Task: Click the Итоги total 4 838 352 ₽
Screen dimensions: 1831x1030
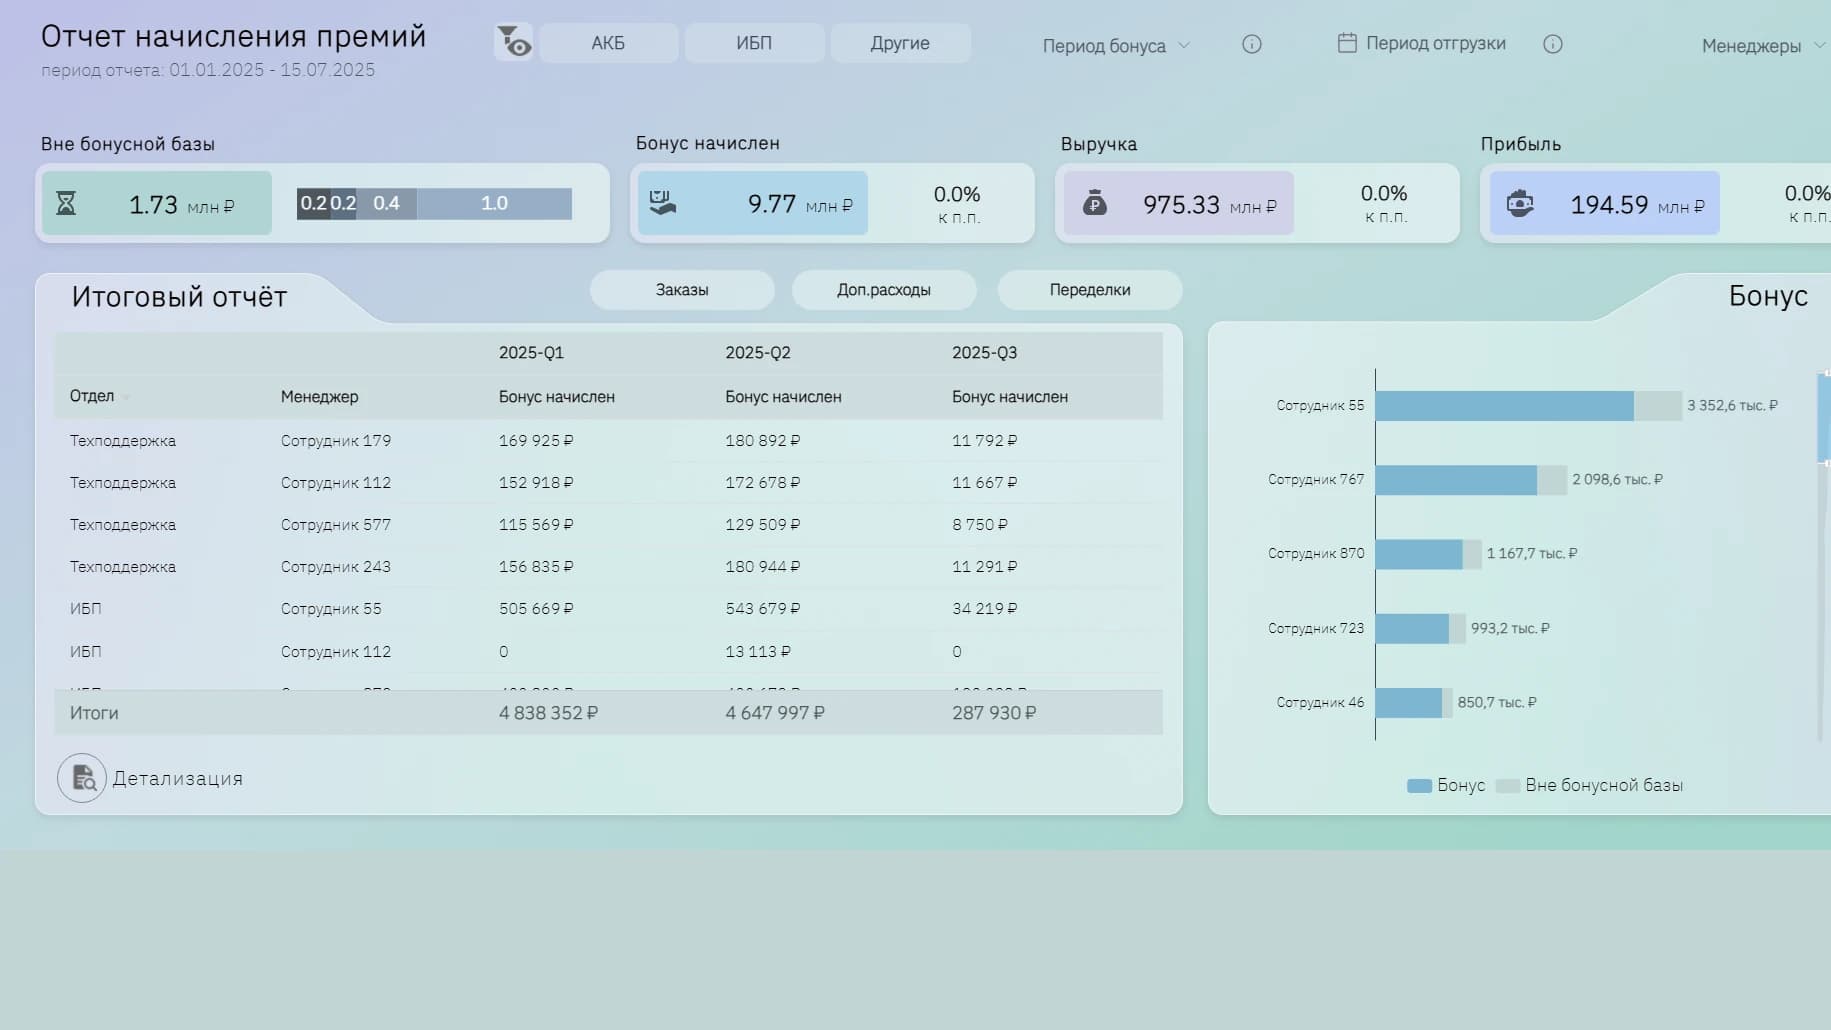Action: pyautogui.click(x=548, y=713)
